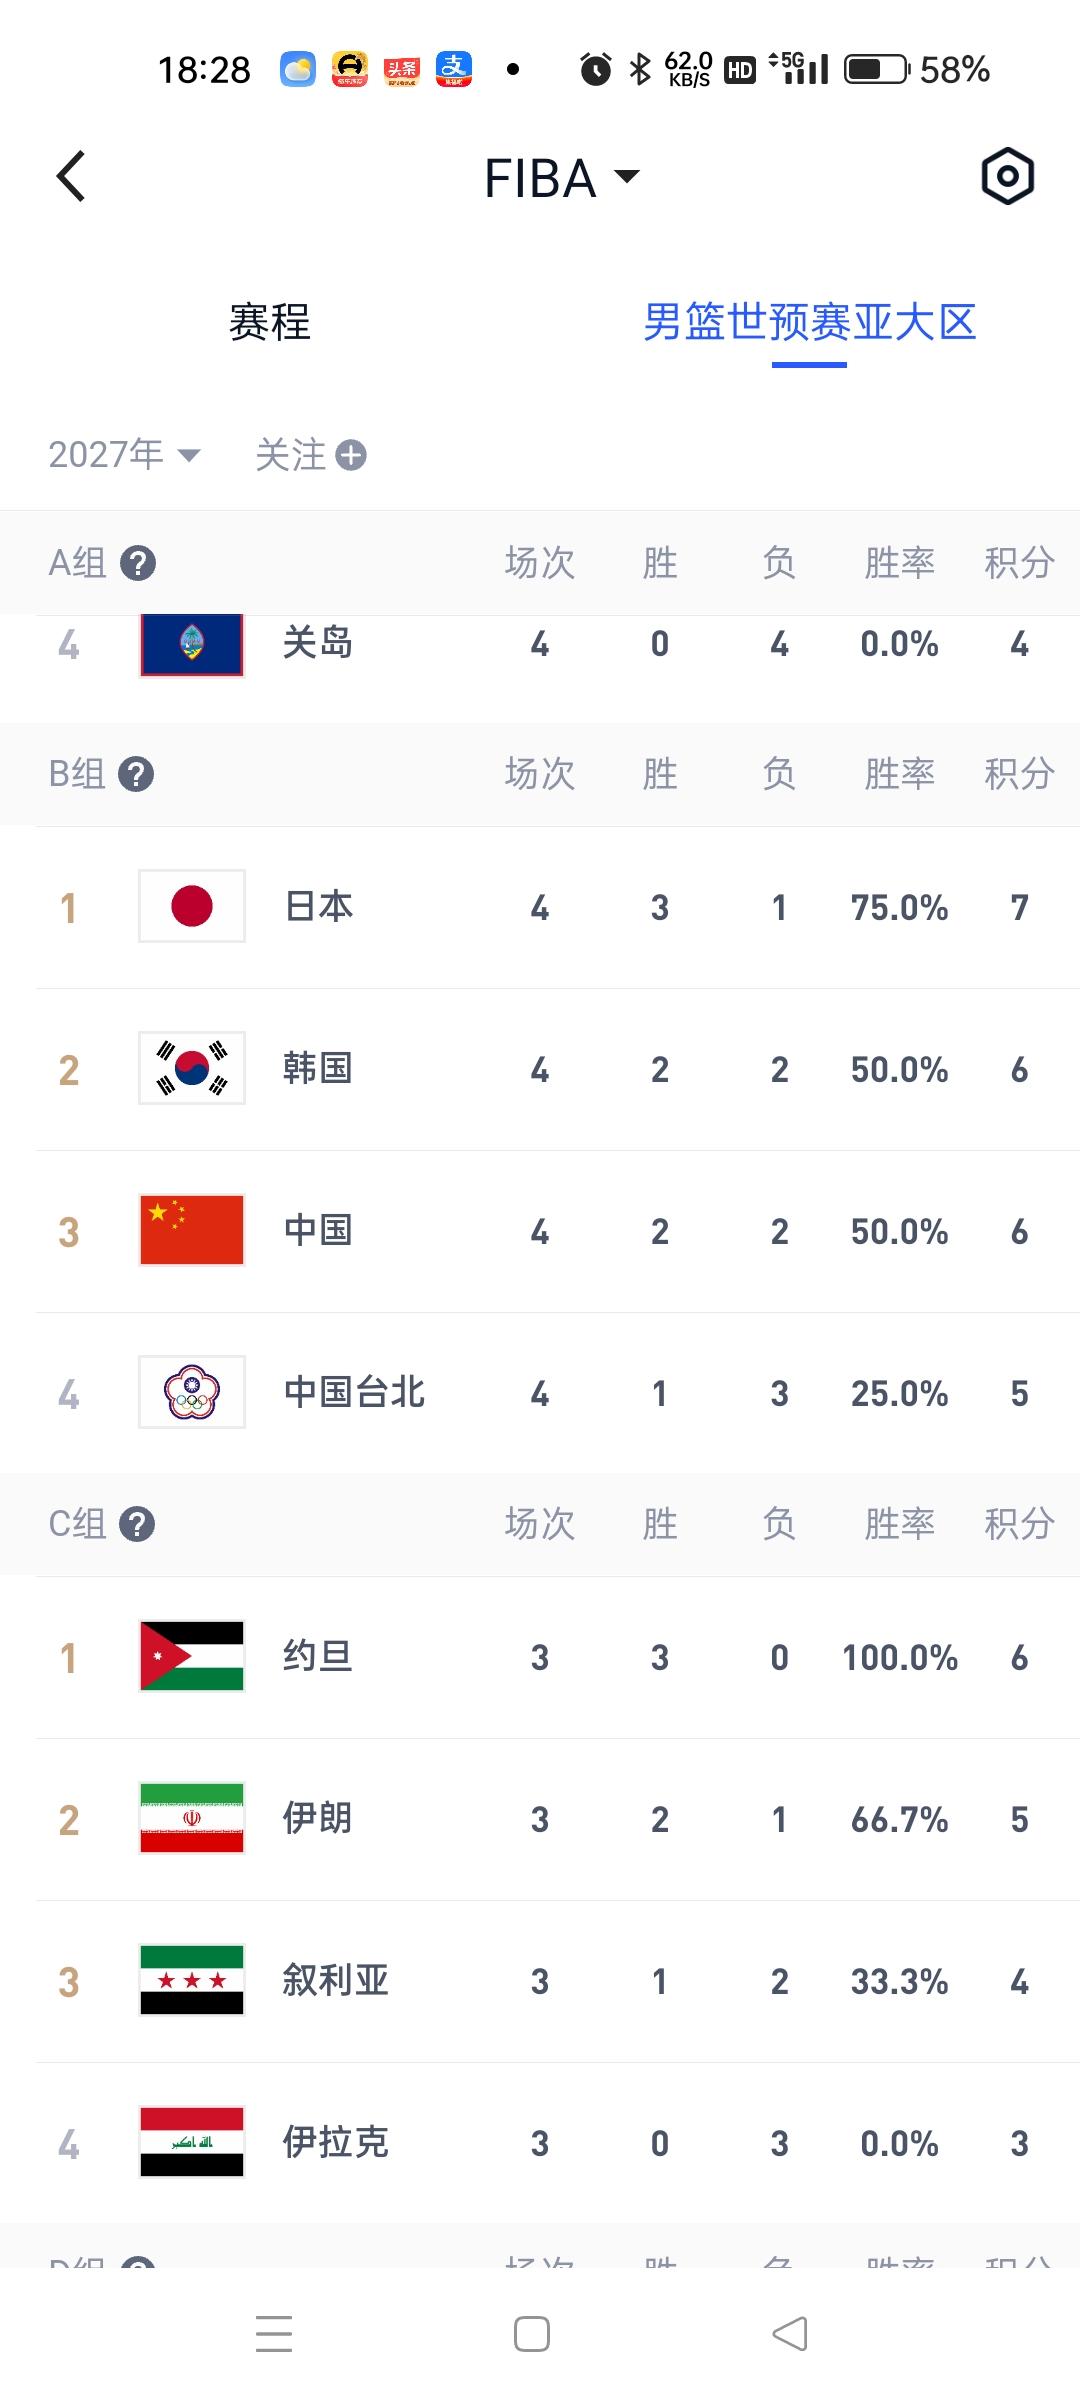Tap the South Korea flag icon
The image size is (1080, 2400).
tap(192, 1069)
